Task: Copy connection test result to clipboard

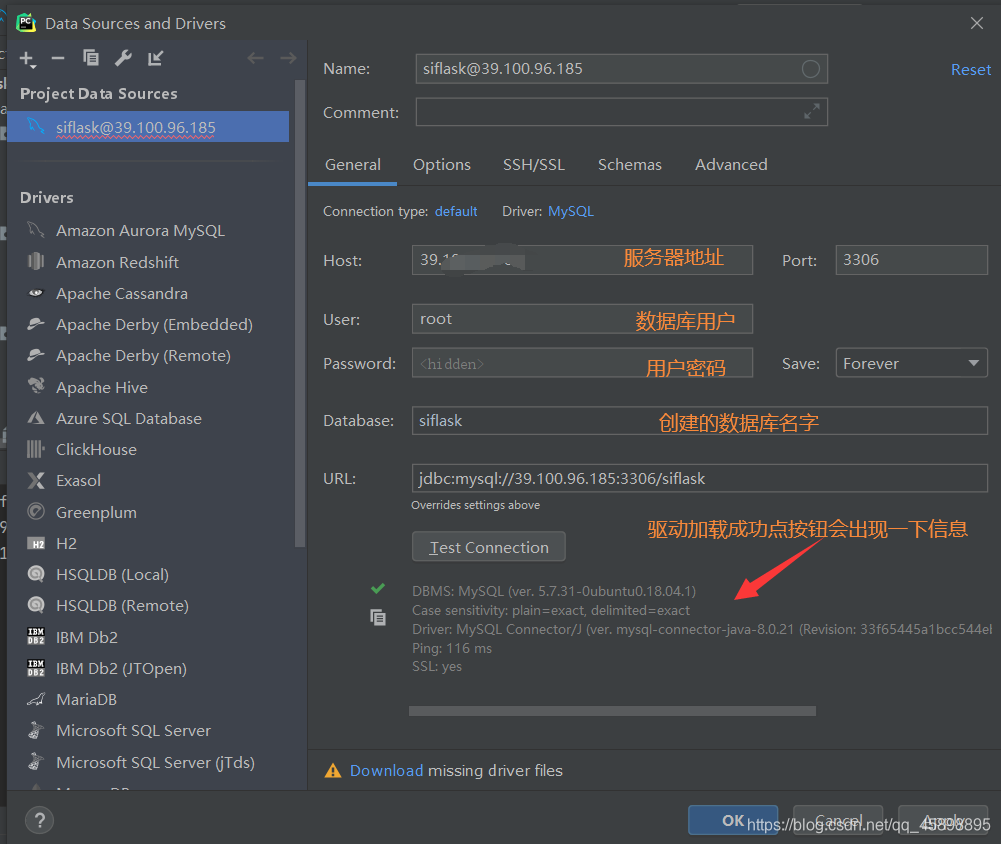Action: (x=378, y=617)
